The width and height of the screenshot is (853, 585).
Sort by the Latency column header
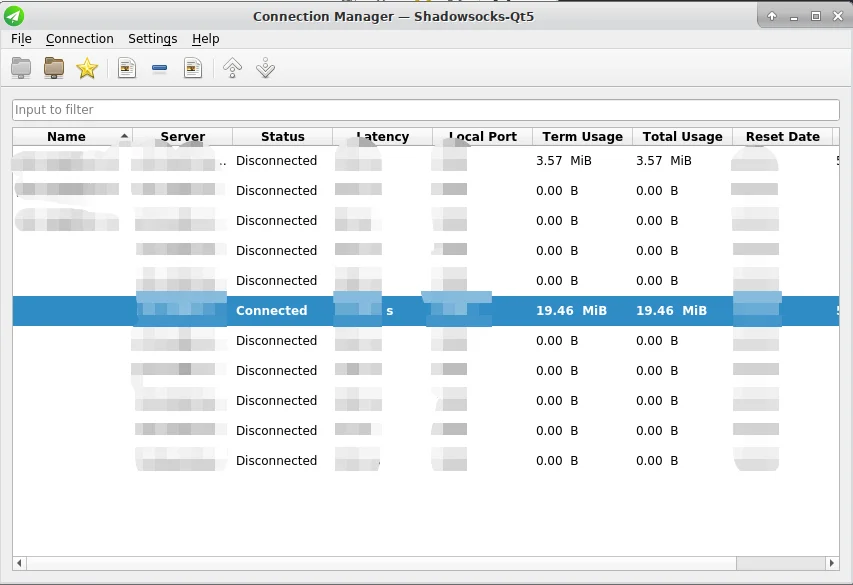click(x=382, y=137)
